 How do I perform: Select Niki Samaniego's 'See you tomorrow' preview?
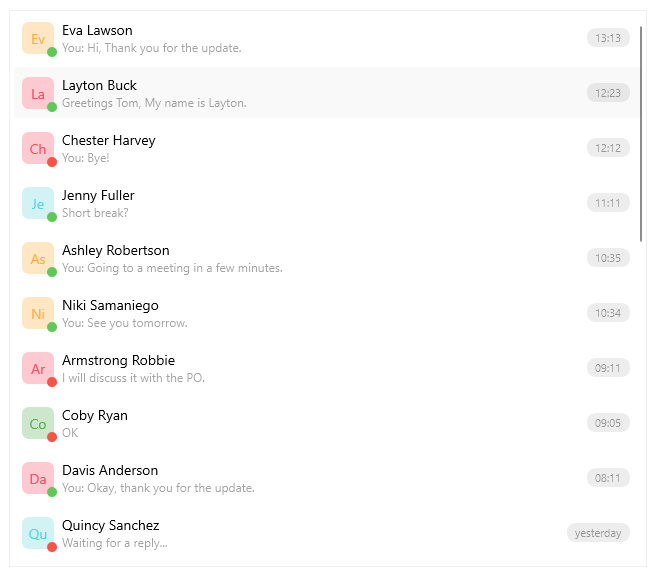point(125,323)
